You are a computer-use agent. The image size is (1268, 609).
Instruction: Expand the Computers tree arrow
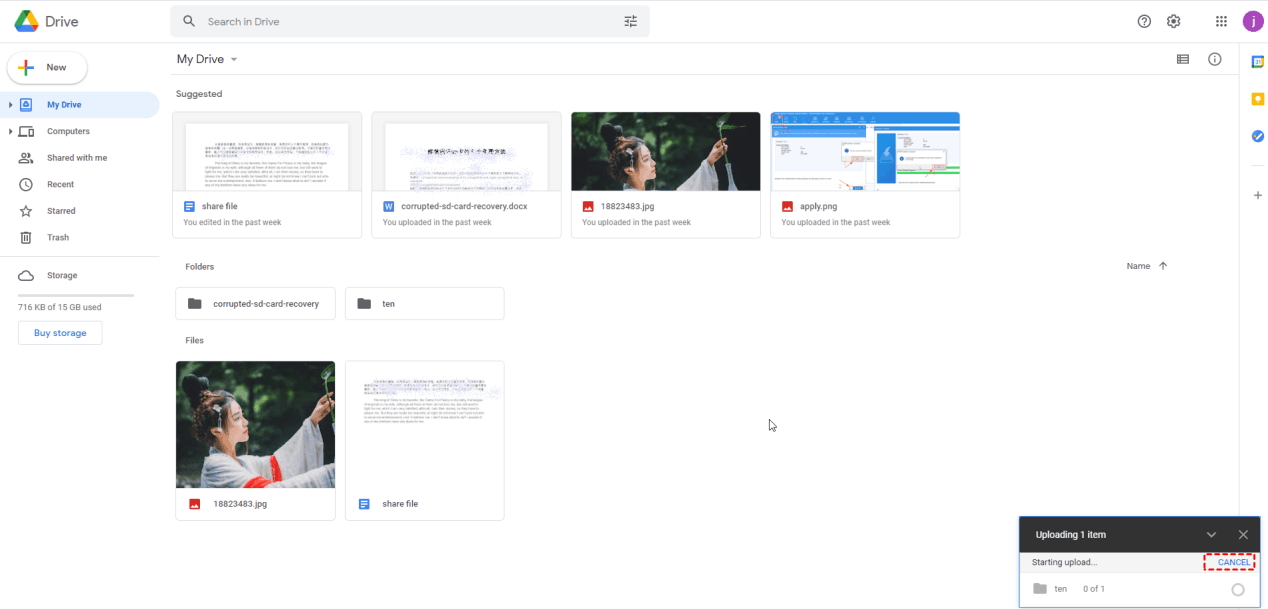10,131
